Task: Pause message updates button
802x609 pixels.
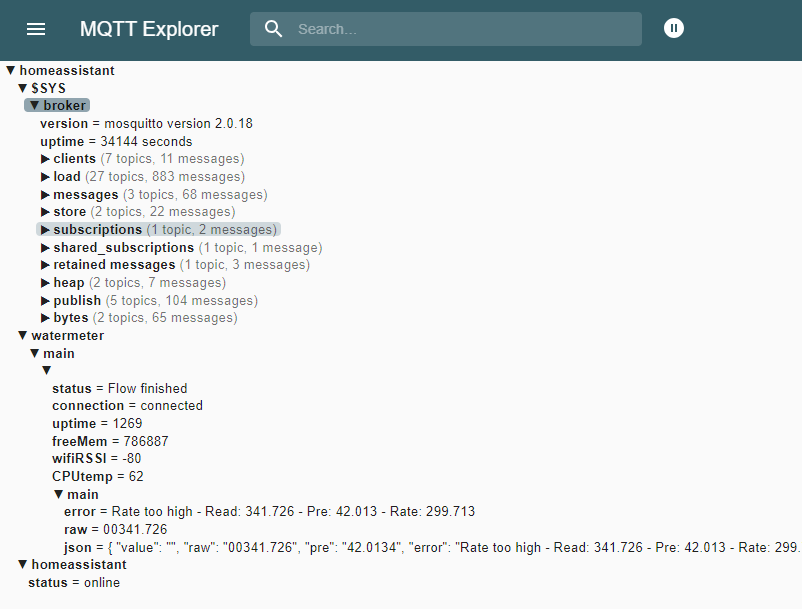Action: point(674,28)
